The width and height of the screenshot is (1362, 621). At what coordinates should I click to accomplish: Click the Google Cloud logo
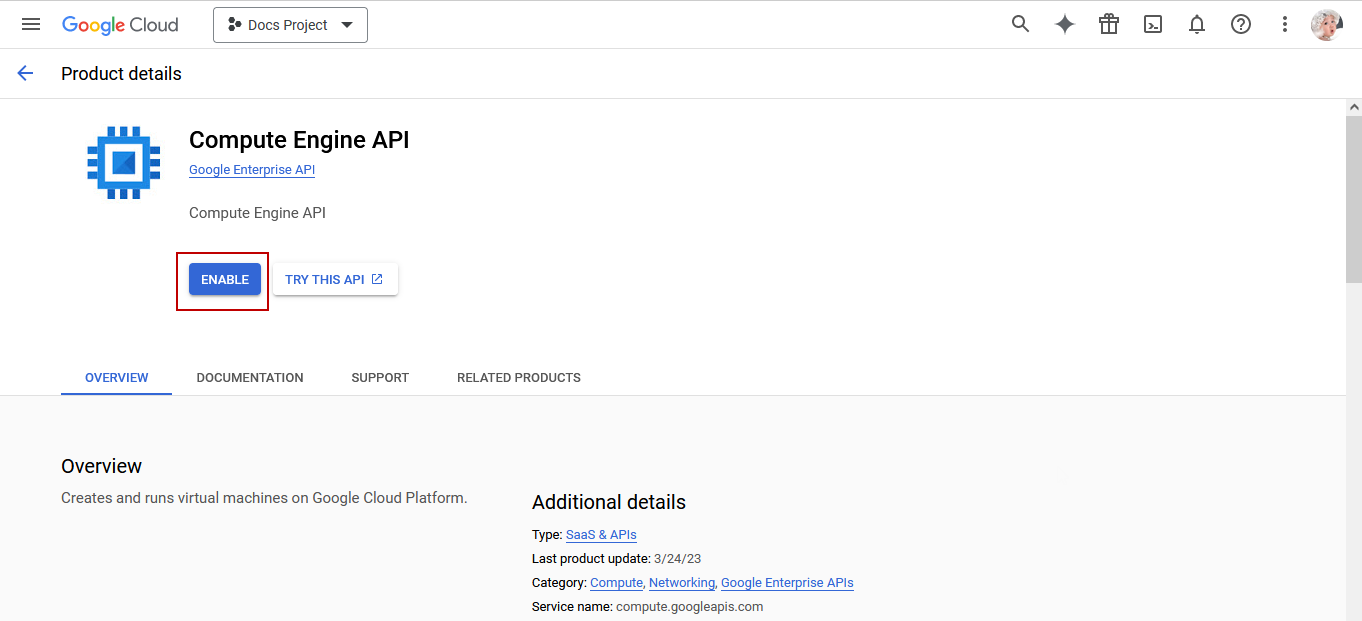120,25
